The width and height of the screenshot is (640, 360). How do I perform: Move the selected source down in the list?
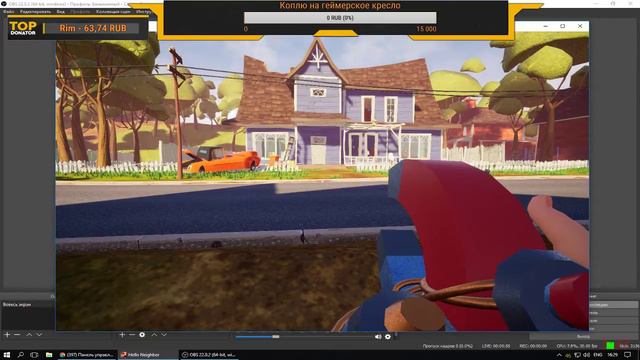point(164,335)
